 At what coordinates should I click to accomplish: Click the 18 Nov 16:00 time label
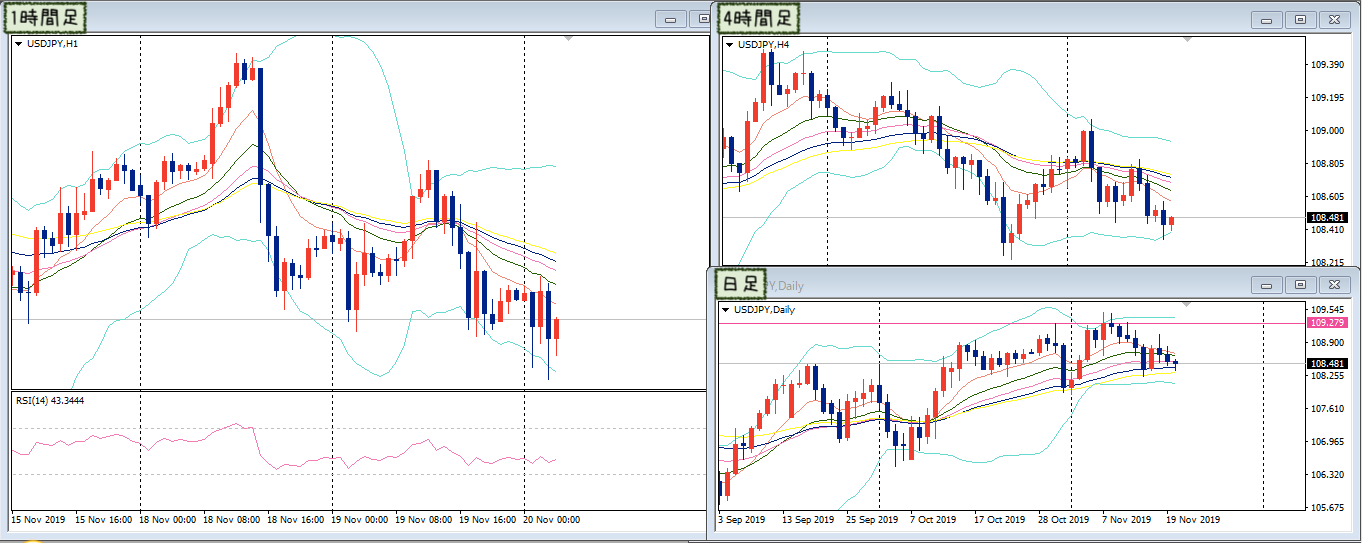click(x=295, y=520)
